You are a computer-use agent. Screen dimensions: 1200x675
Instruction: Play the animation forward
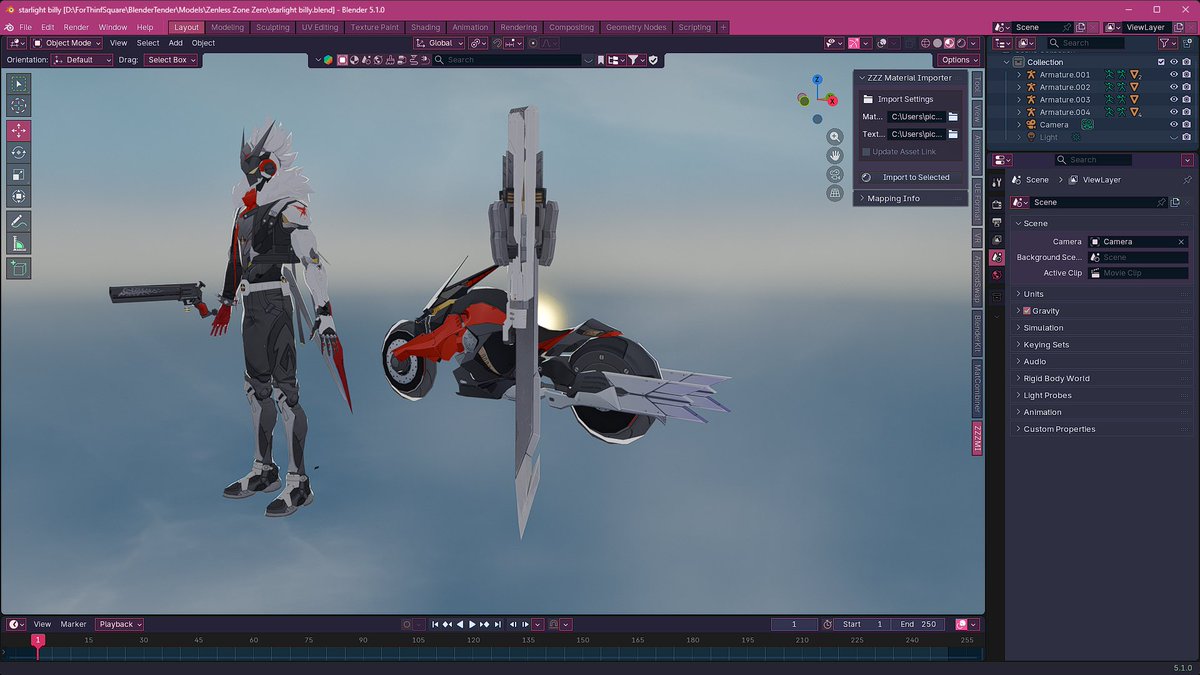pyautogui.click(x=472, y=624)
